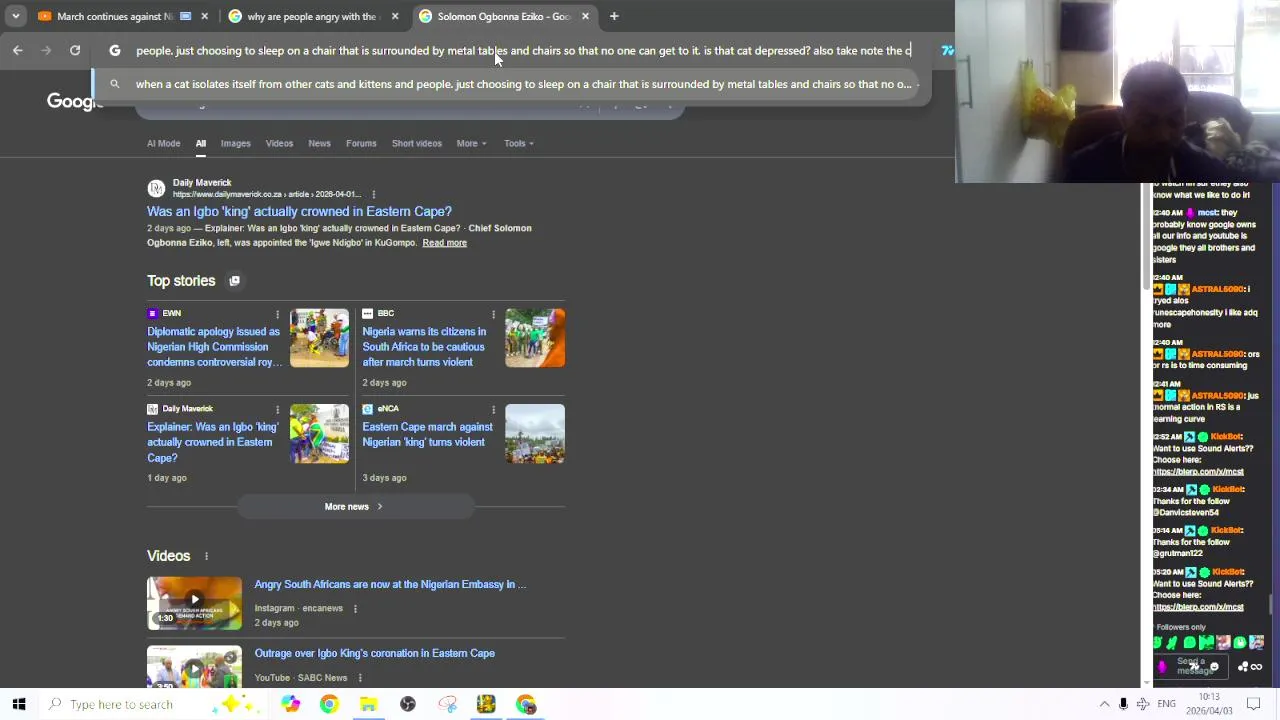The height and width of the screenshot is (720, 1280).
Task: Open Google Chrome from the taskbar
Action: tap(329, 704)
